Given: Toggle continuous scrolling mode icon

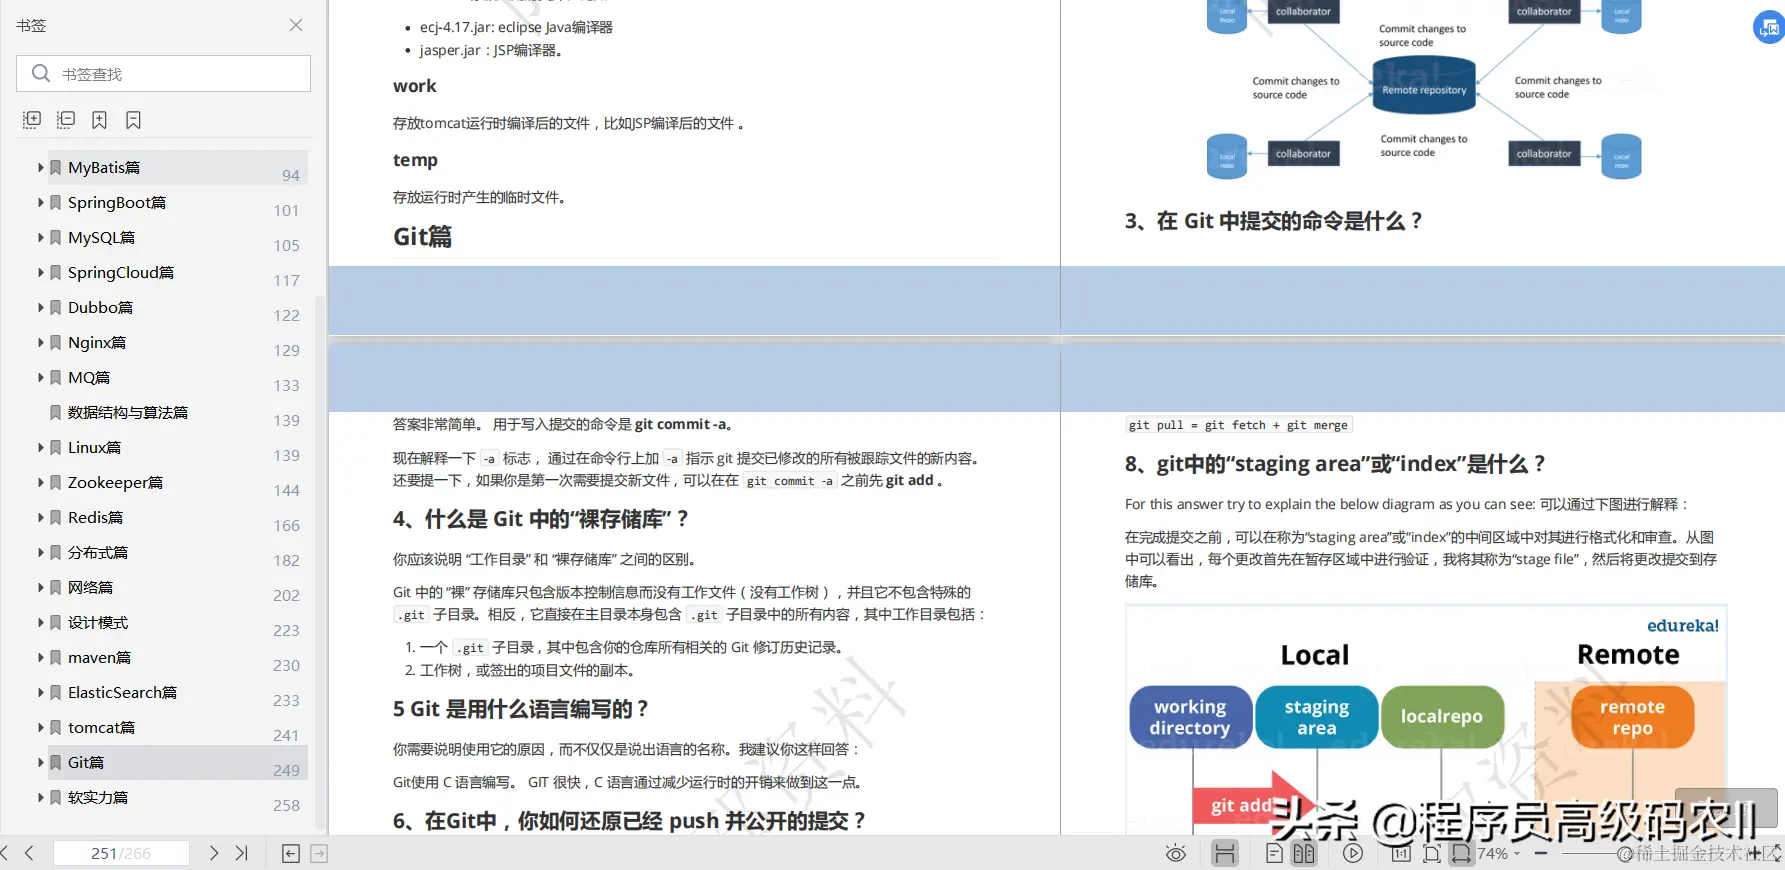Looking at the screenshot, I should click(1225, 853).
